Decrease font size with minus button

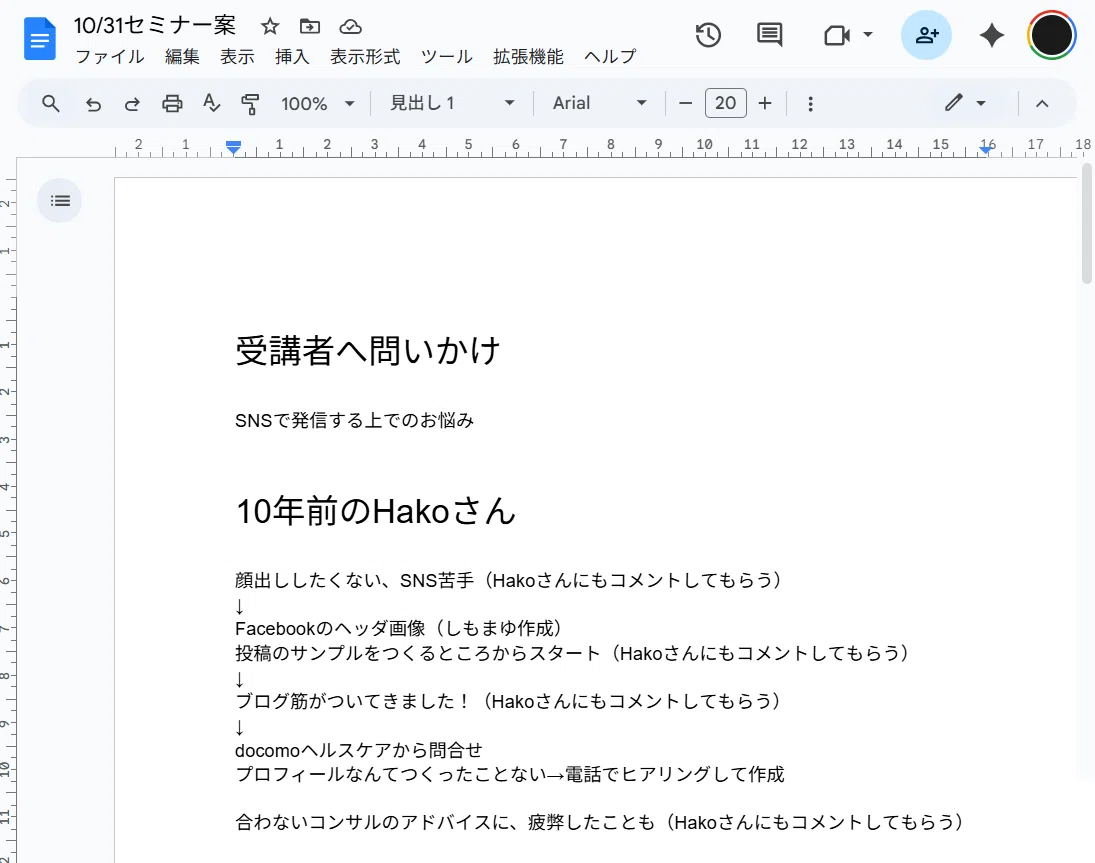point(685,103)
